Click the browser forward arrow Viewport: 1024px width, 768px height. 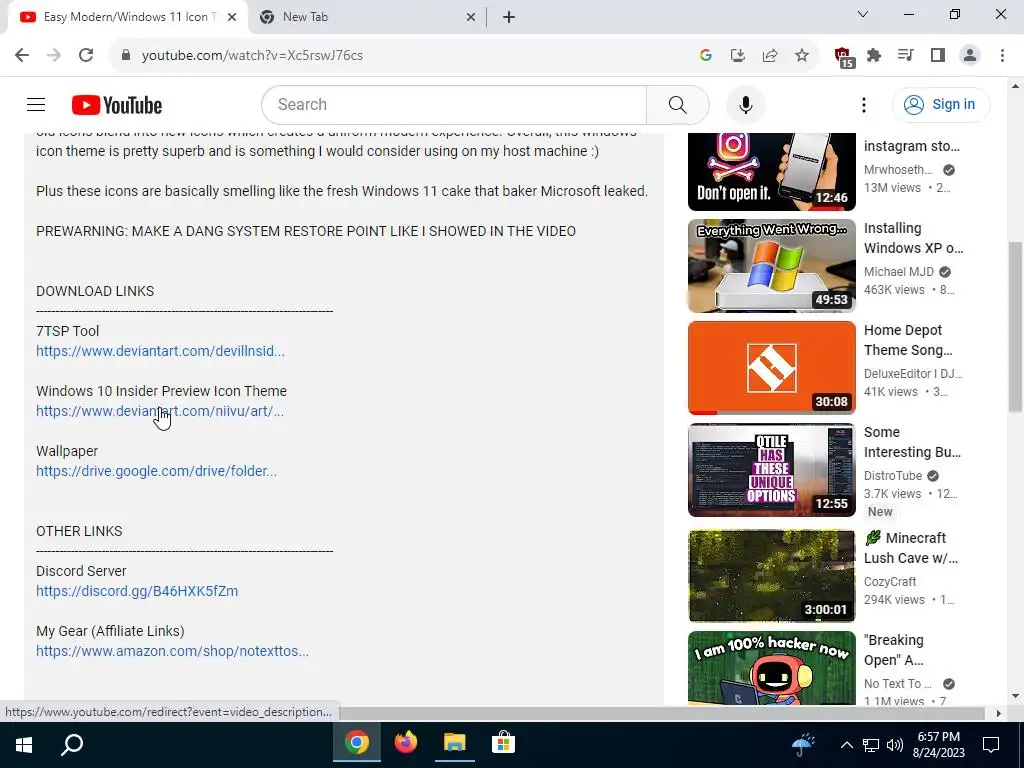coord(54,55)
